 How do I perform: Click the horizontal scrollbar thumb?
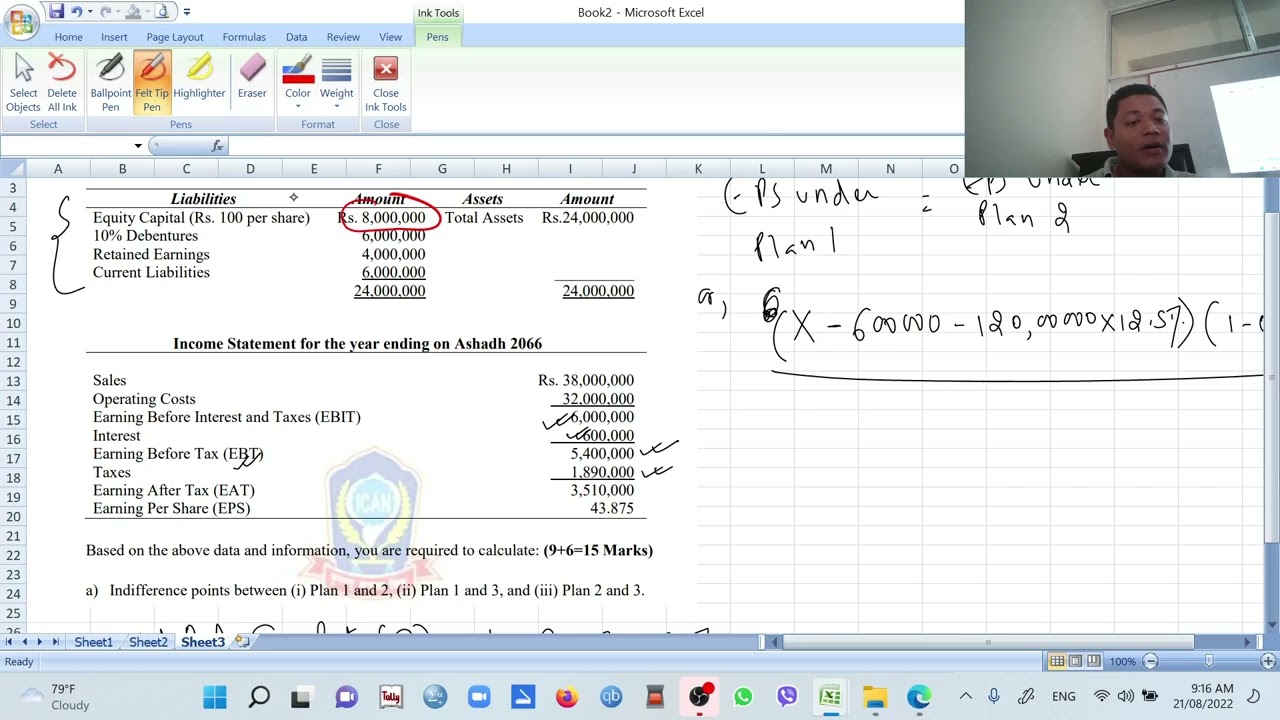[987, 642]
